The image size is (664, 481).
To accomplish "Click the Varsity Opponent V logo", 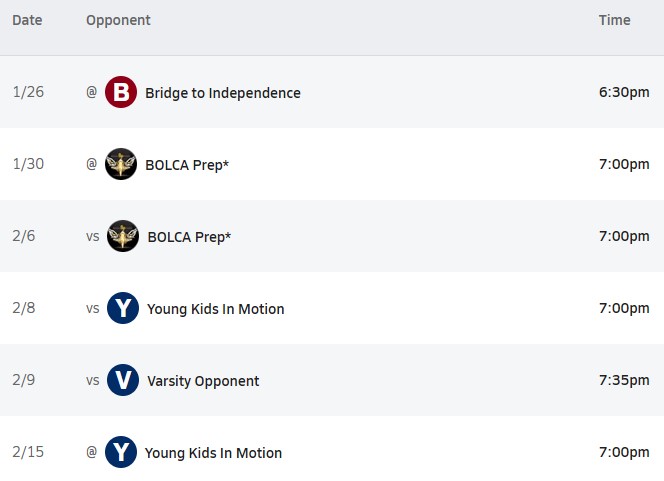I will click(x=123, y=381).
